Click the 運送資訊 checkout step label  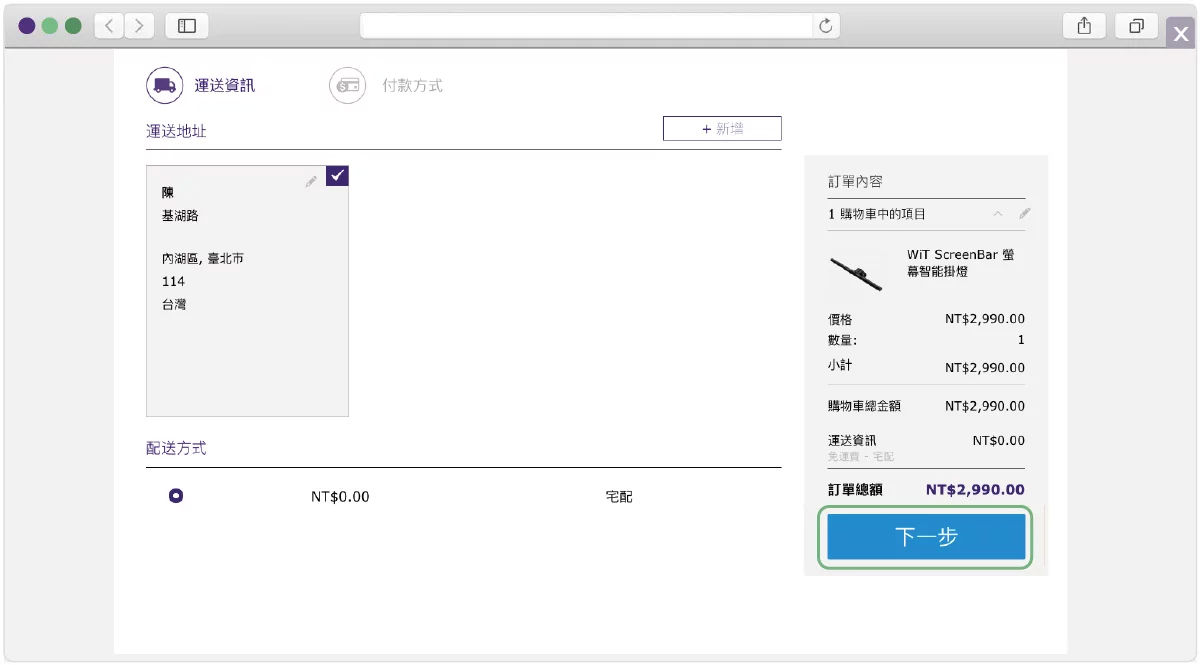[225, 86]
